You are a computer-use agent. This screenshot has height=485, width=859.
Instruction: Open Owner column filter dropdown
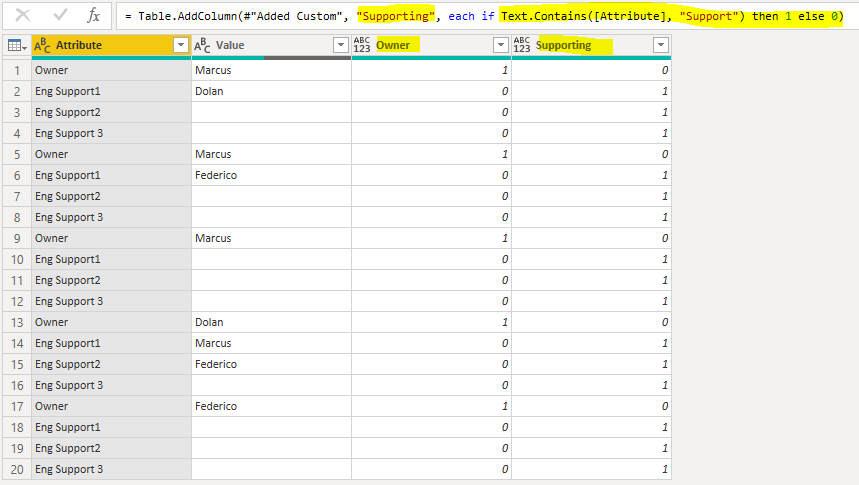coord(501,45)
